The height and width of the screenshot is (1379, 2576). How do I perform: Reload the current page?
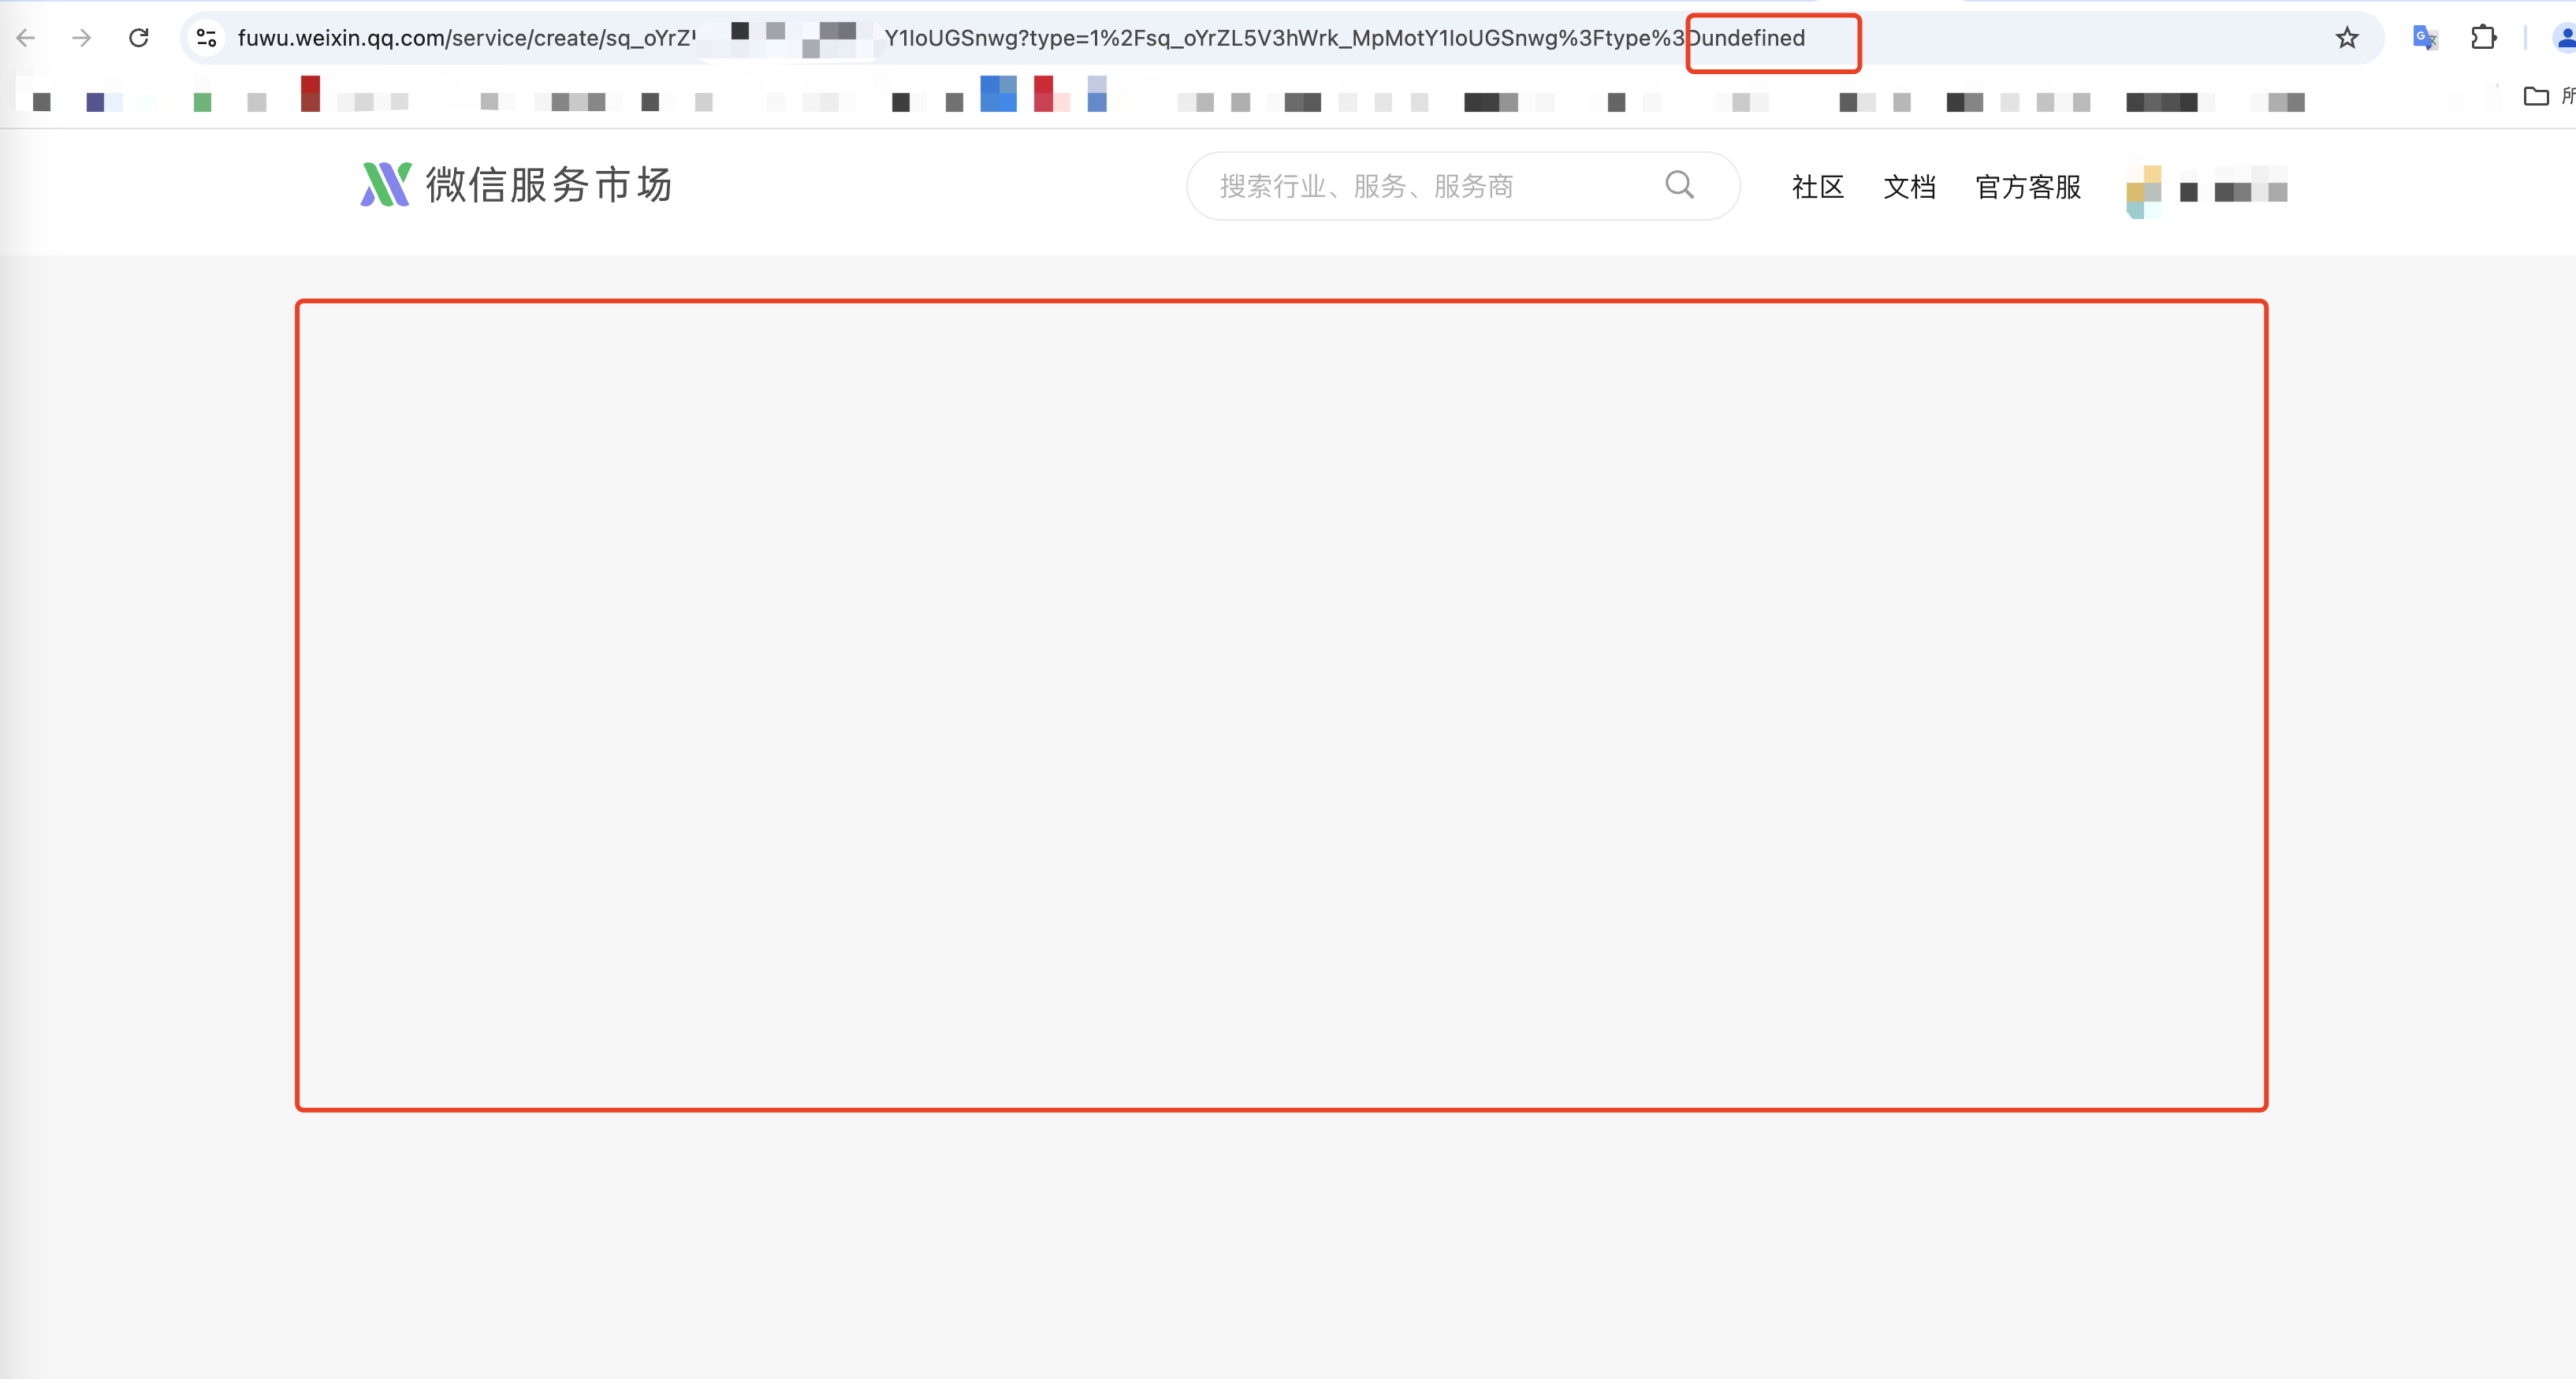139,38
